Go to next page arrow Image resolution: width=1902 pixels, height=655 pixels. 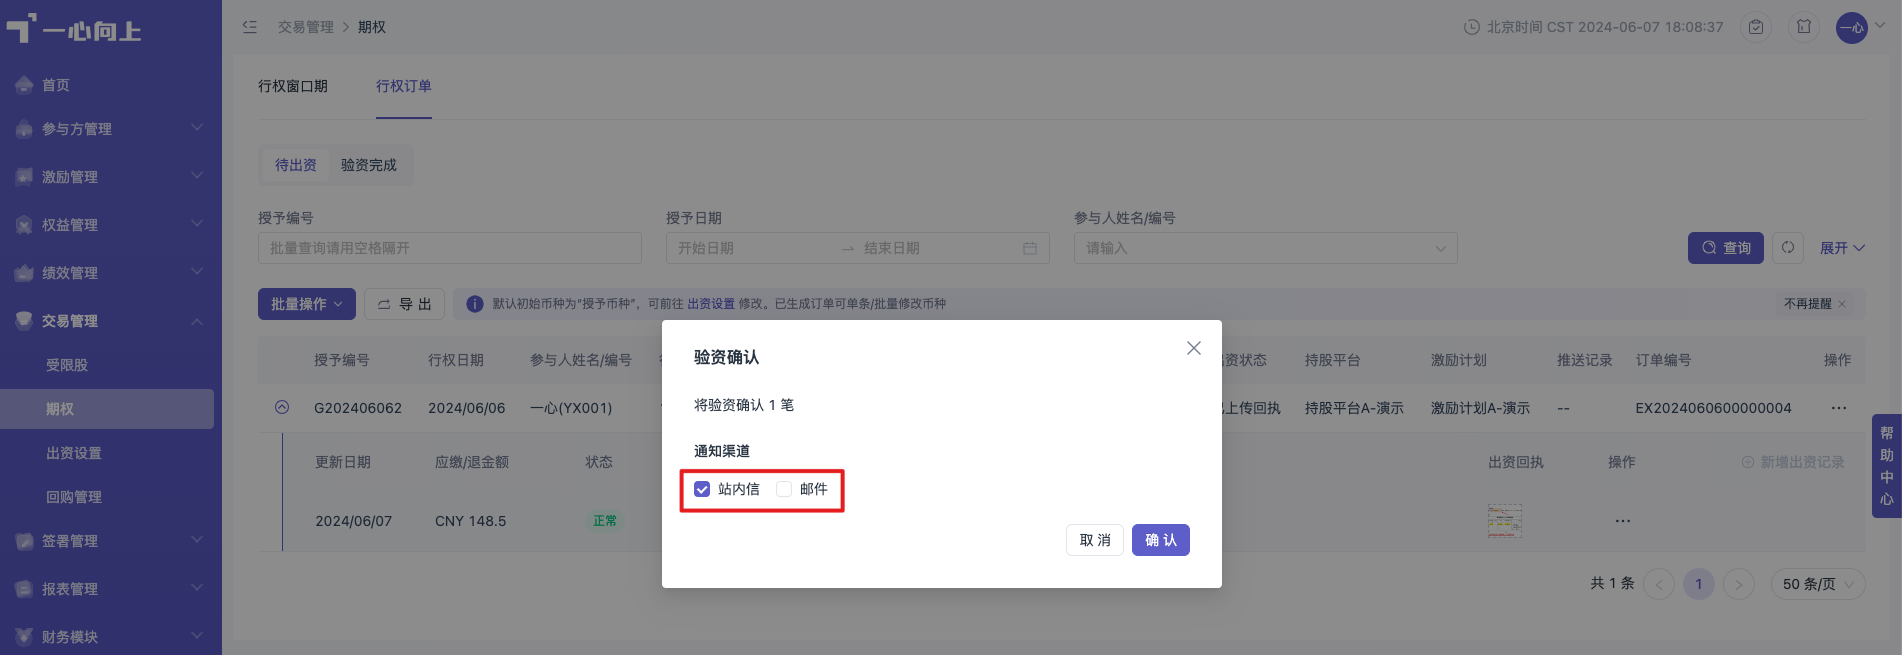coord(1739,584)
